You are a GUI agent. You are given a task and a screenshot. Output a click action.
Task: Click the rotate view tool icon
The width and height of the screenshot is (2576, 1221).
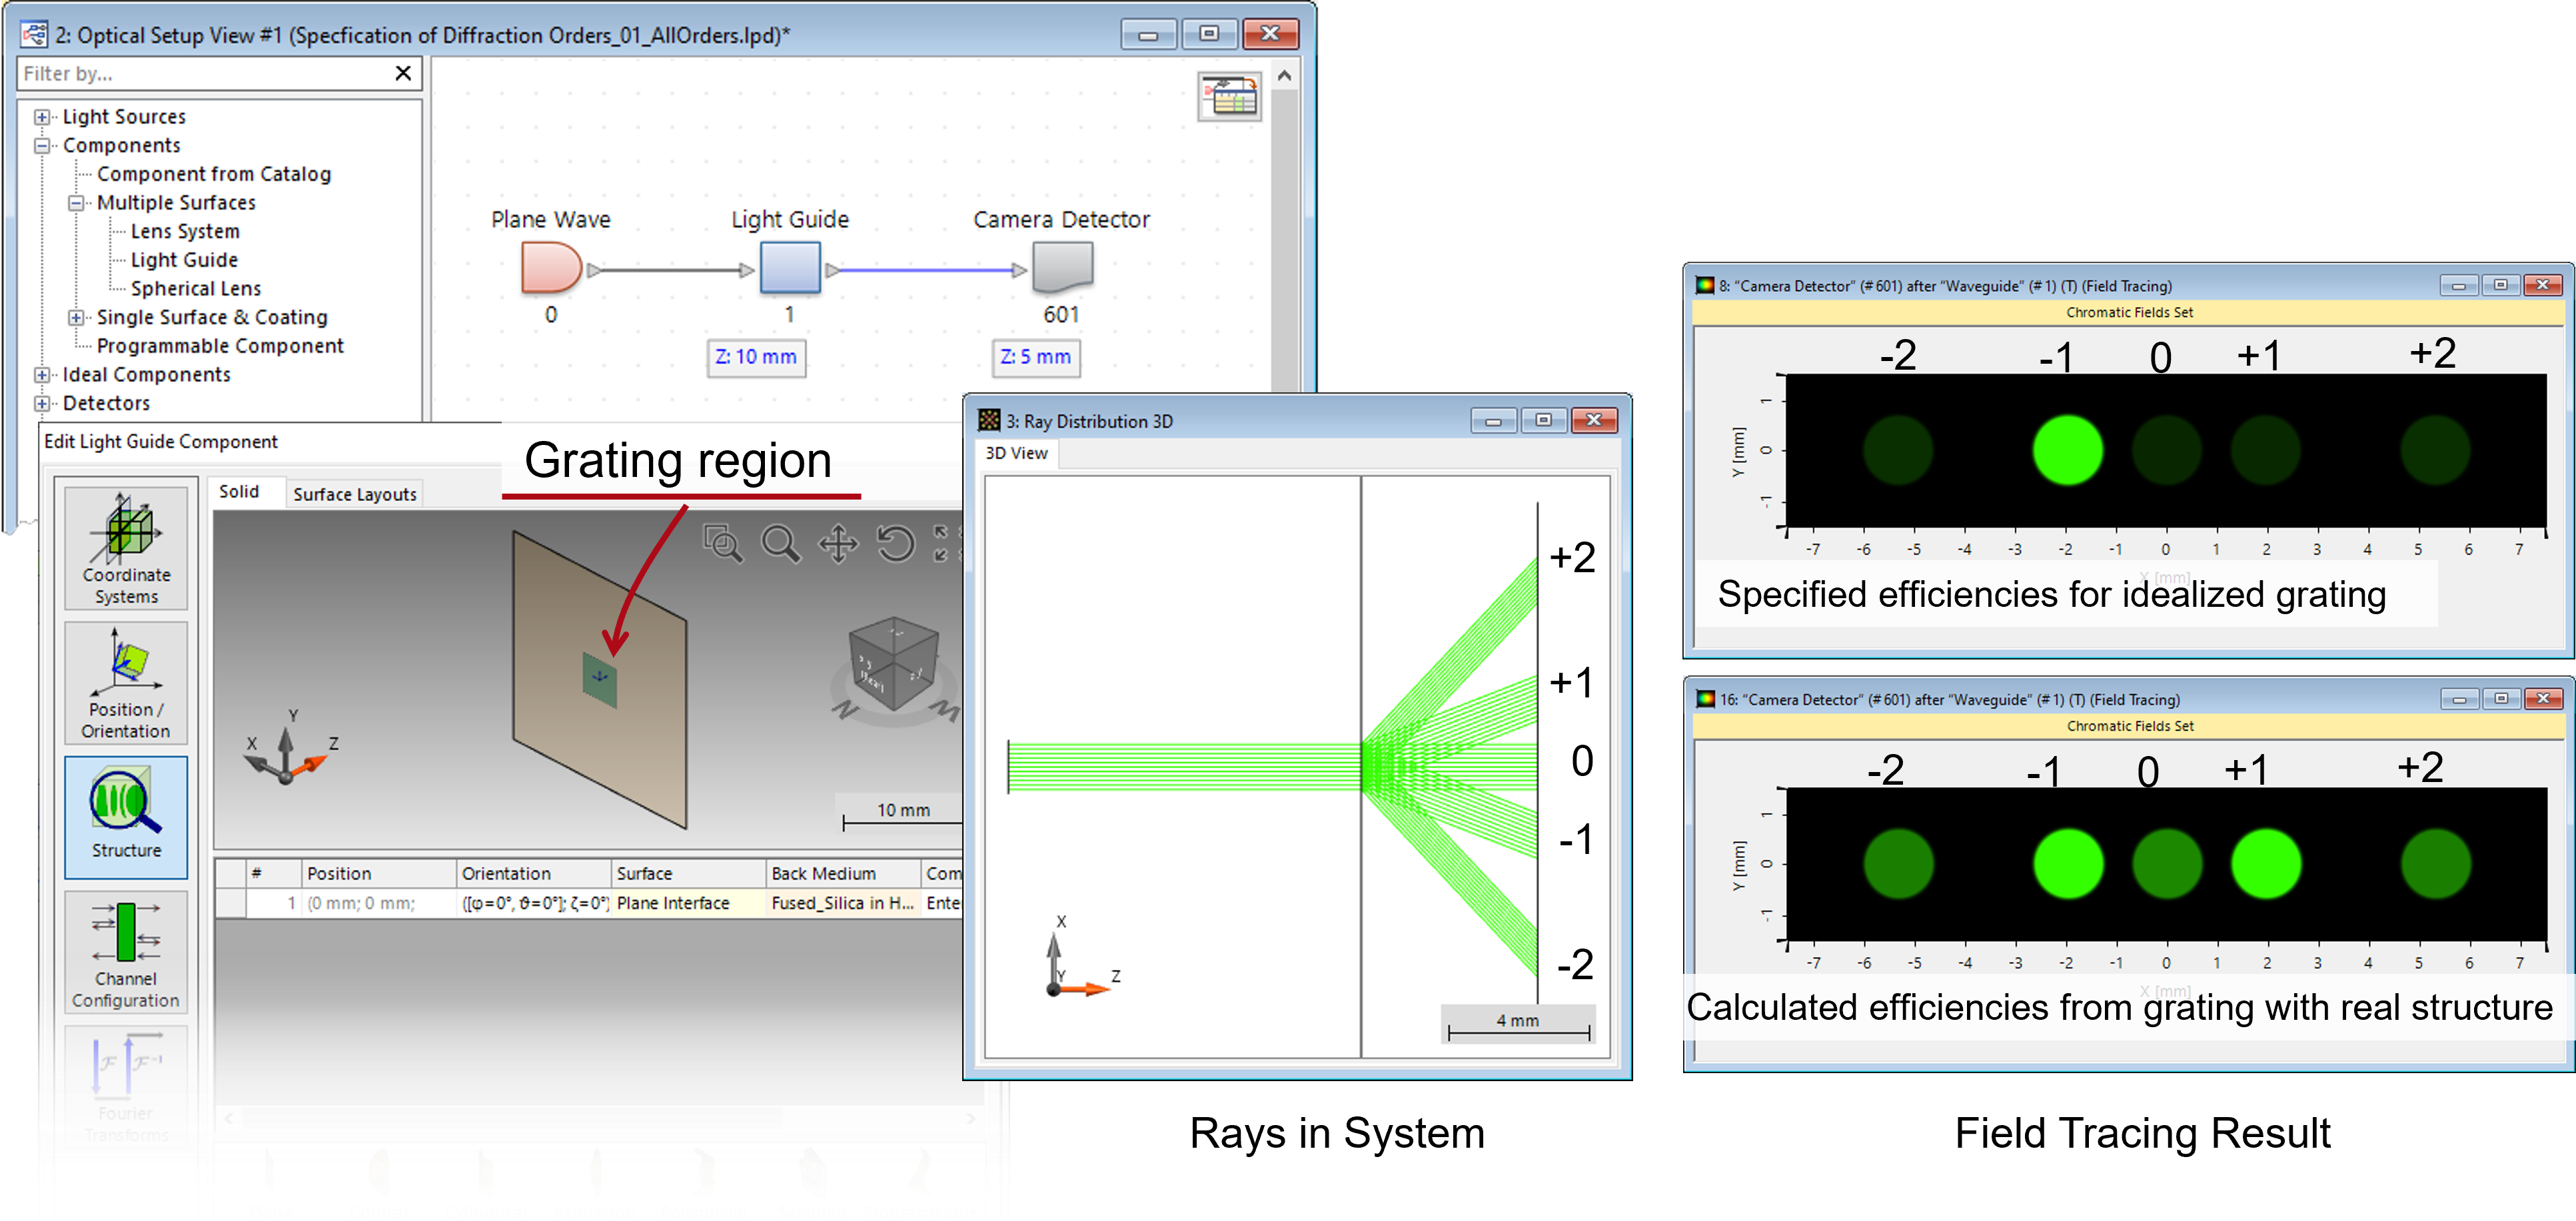[895, 544]
